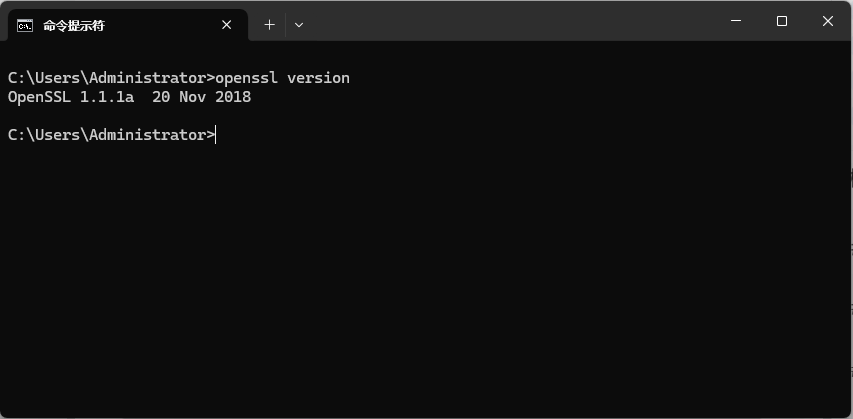853x419 pixels.
Task: Click the word "version" in the command
Action: tap(318, 78)
